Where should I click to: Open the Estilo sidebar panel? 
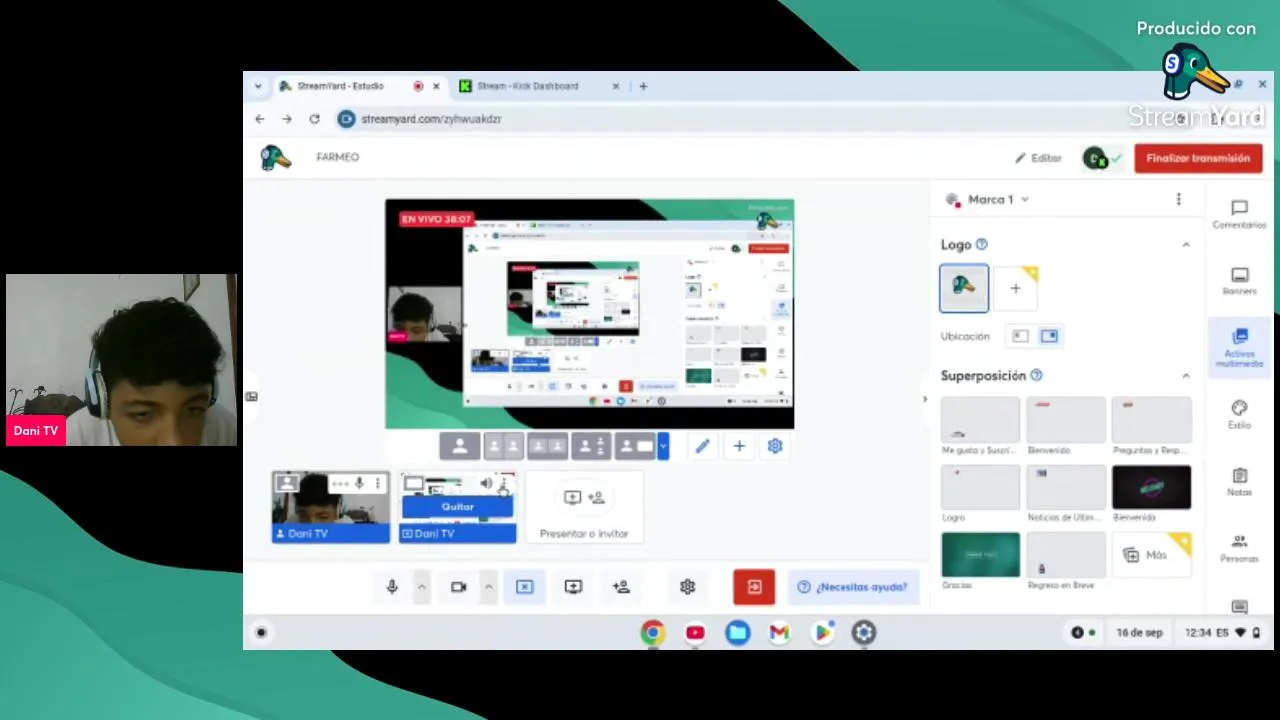point(1239,415)
